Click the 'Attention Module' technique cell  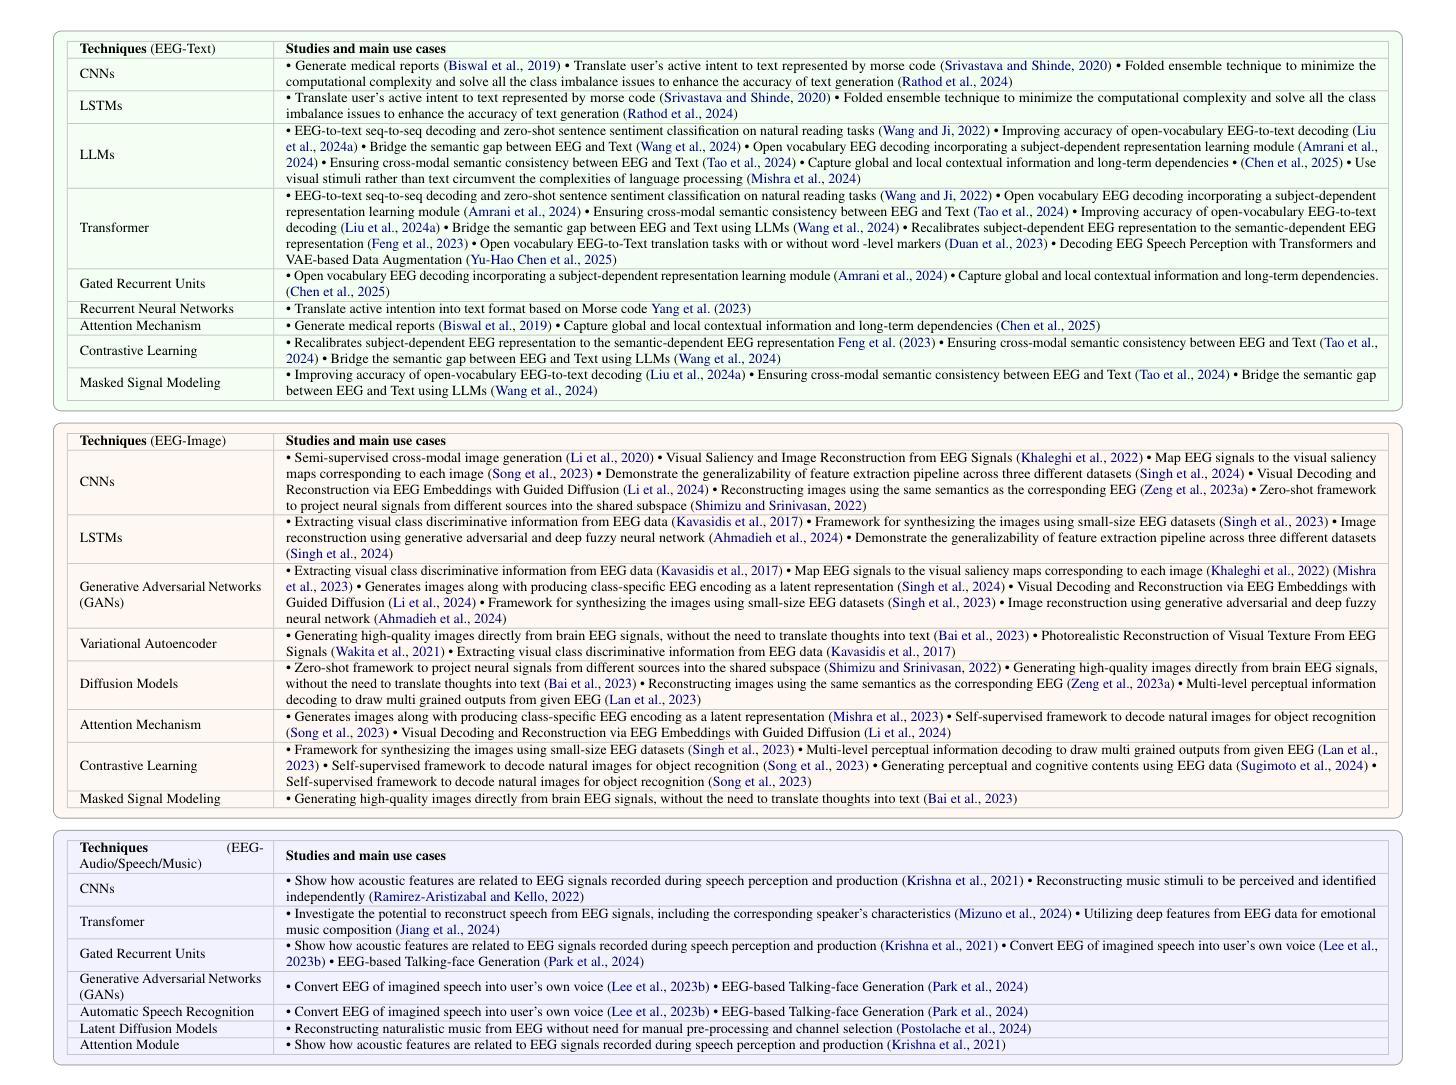(x=170, y=1045)
